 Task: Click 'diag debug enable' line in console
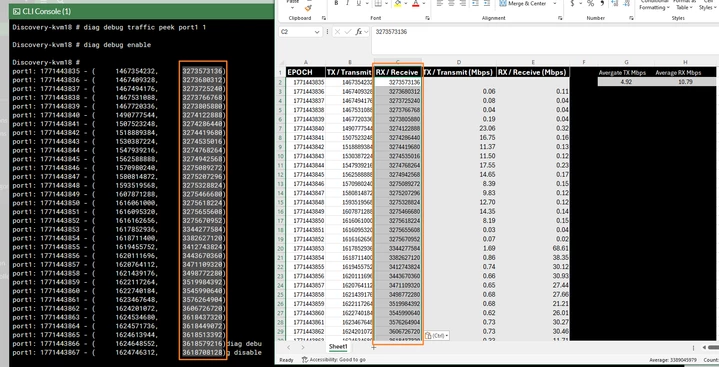(x=82, y=44)
